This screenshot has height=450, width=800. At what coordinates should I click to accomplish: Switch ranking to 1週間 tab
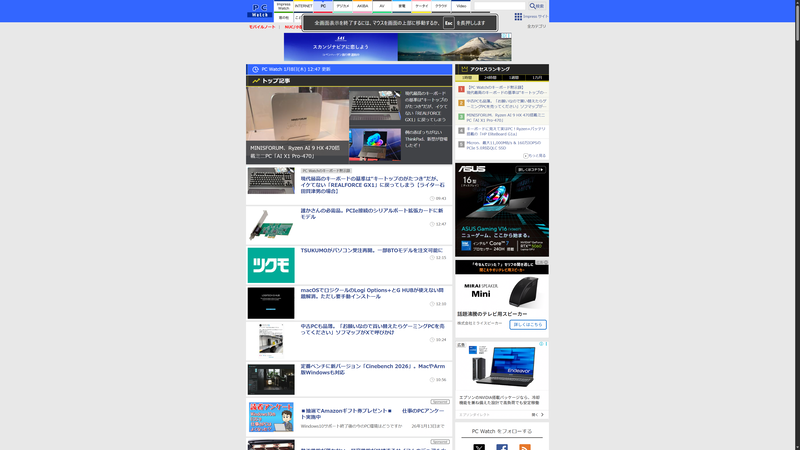click(514, 78)
